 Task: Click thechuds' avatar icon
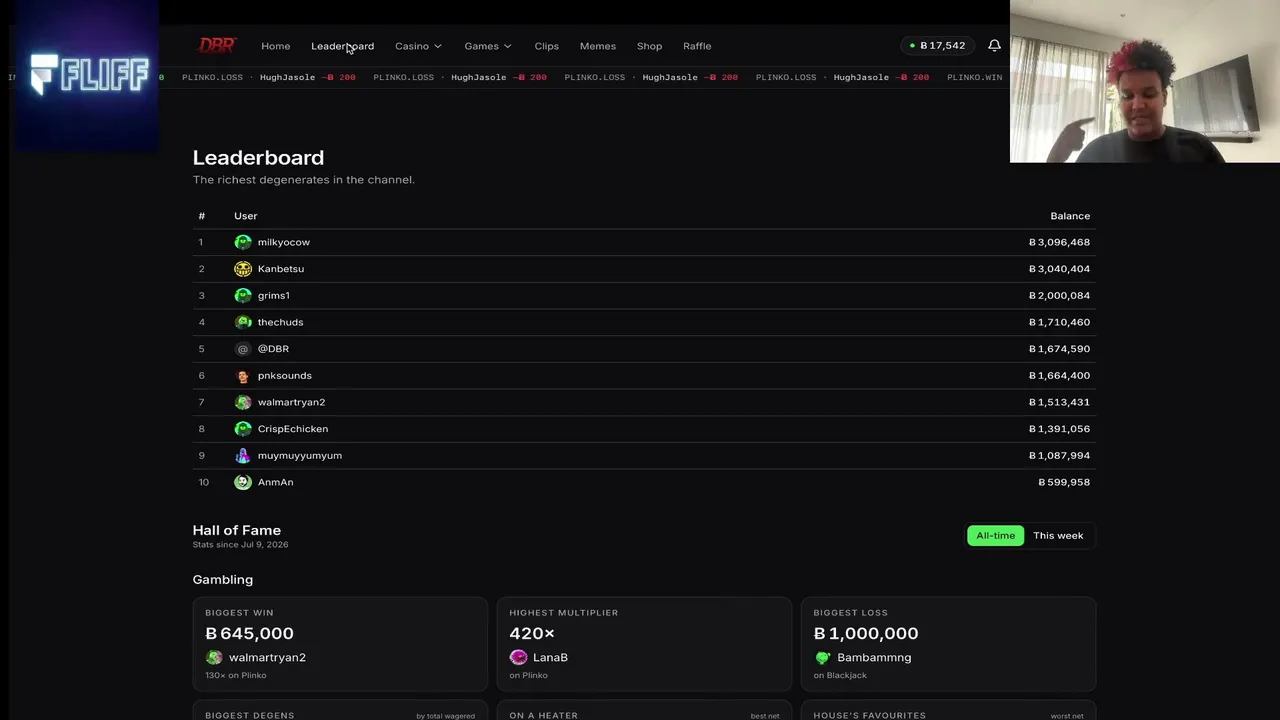[x=243, y=322]
